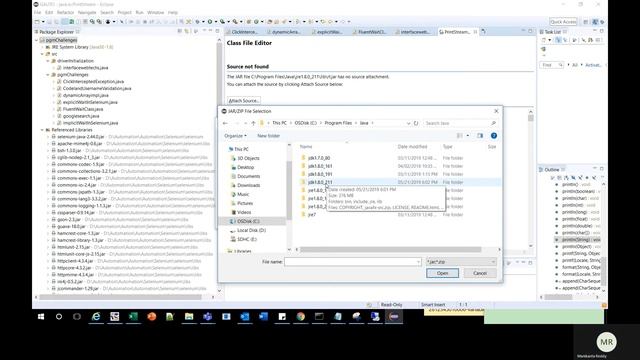Screen dimensions: 640x360
Task: Click the Cancel button in dialog
Action: (x=480, y=273)
